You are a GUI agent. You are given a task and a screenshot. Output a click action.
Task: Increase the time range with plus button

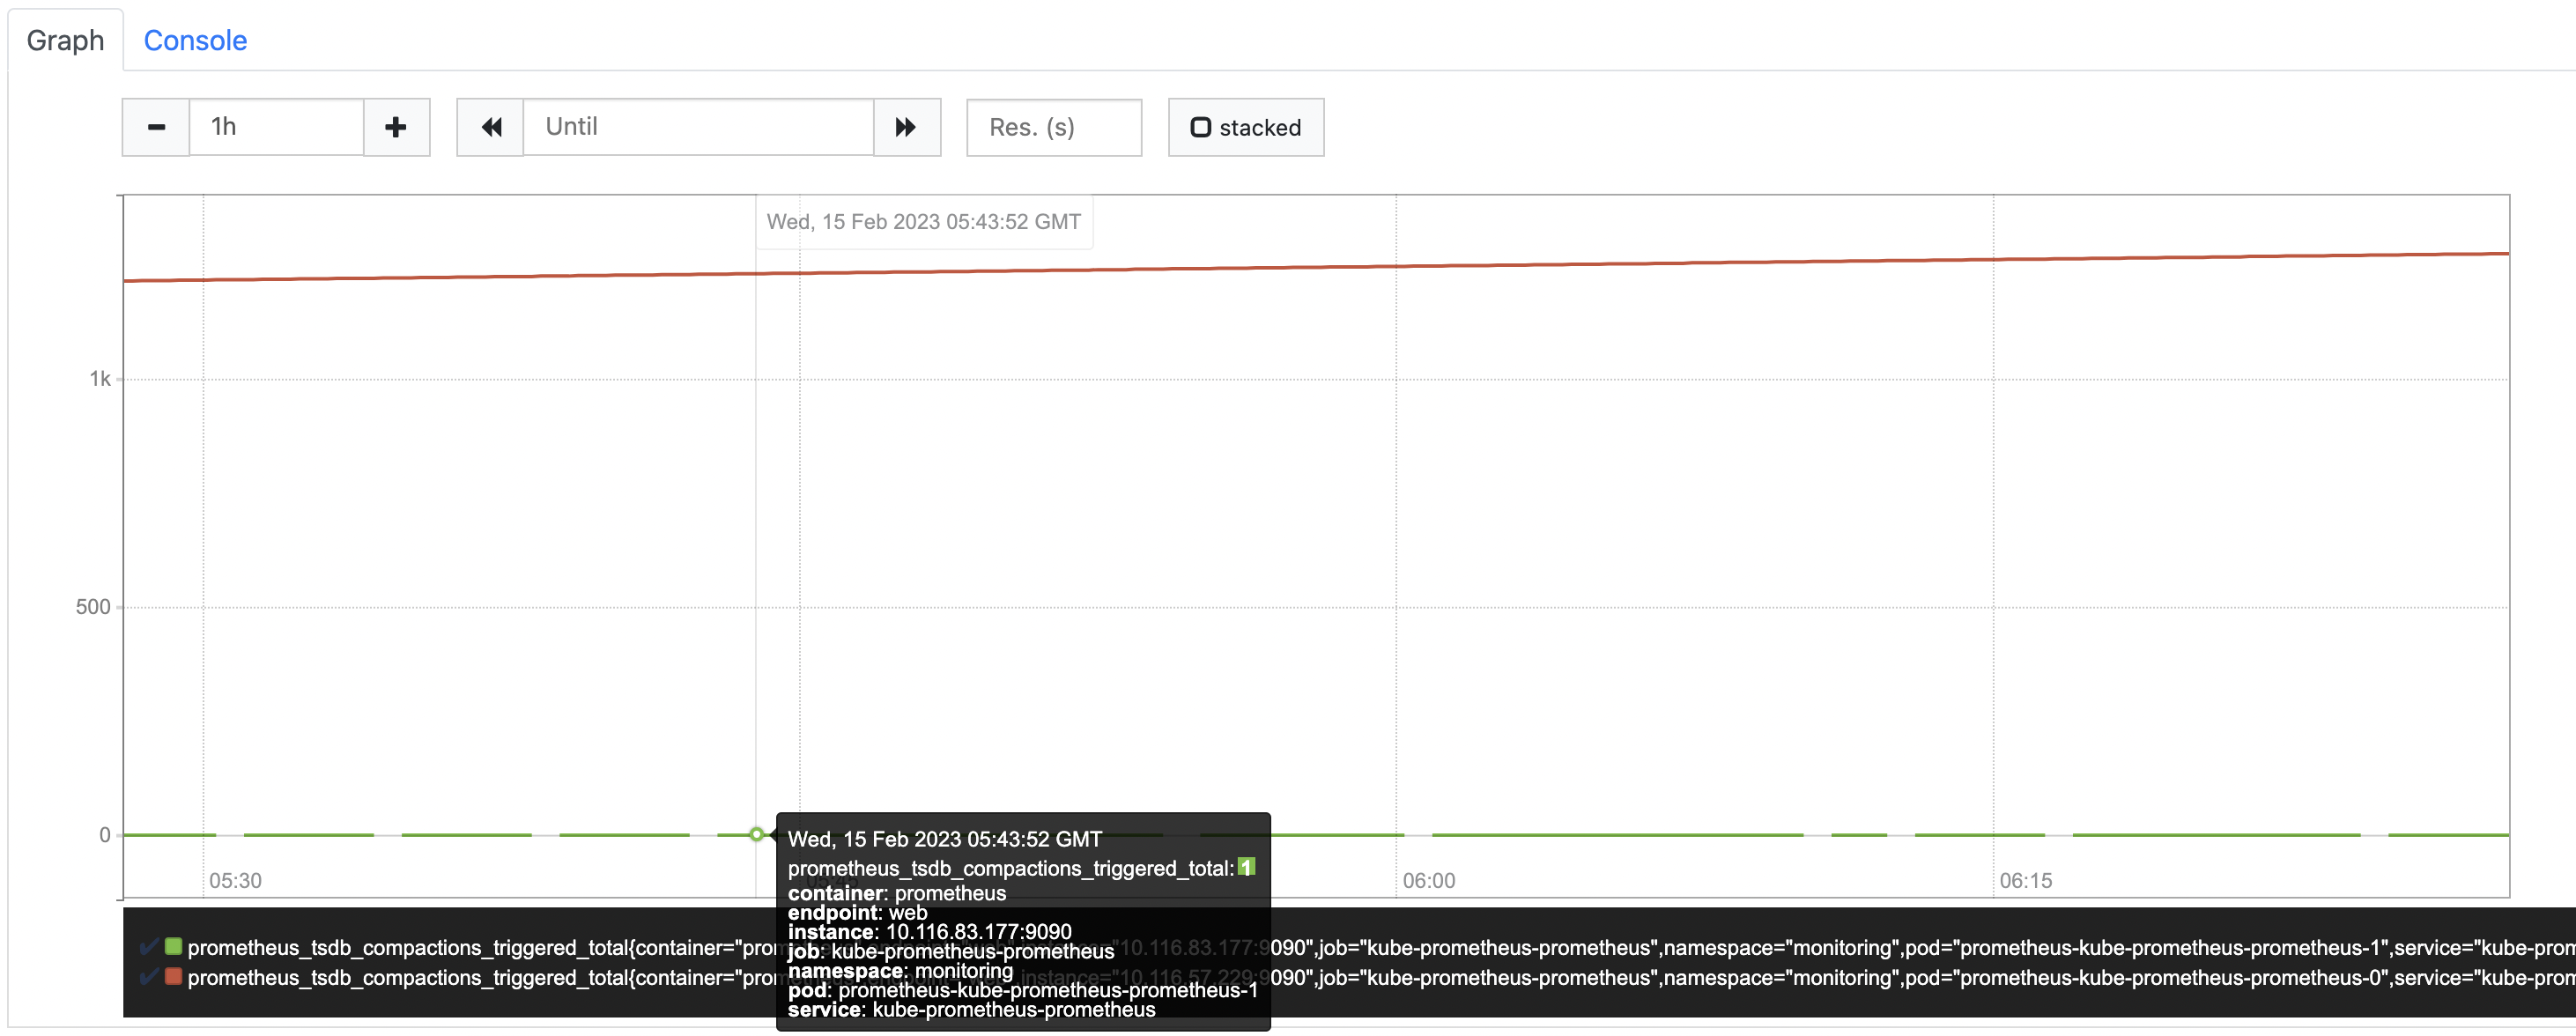coord(396,127)
